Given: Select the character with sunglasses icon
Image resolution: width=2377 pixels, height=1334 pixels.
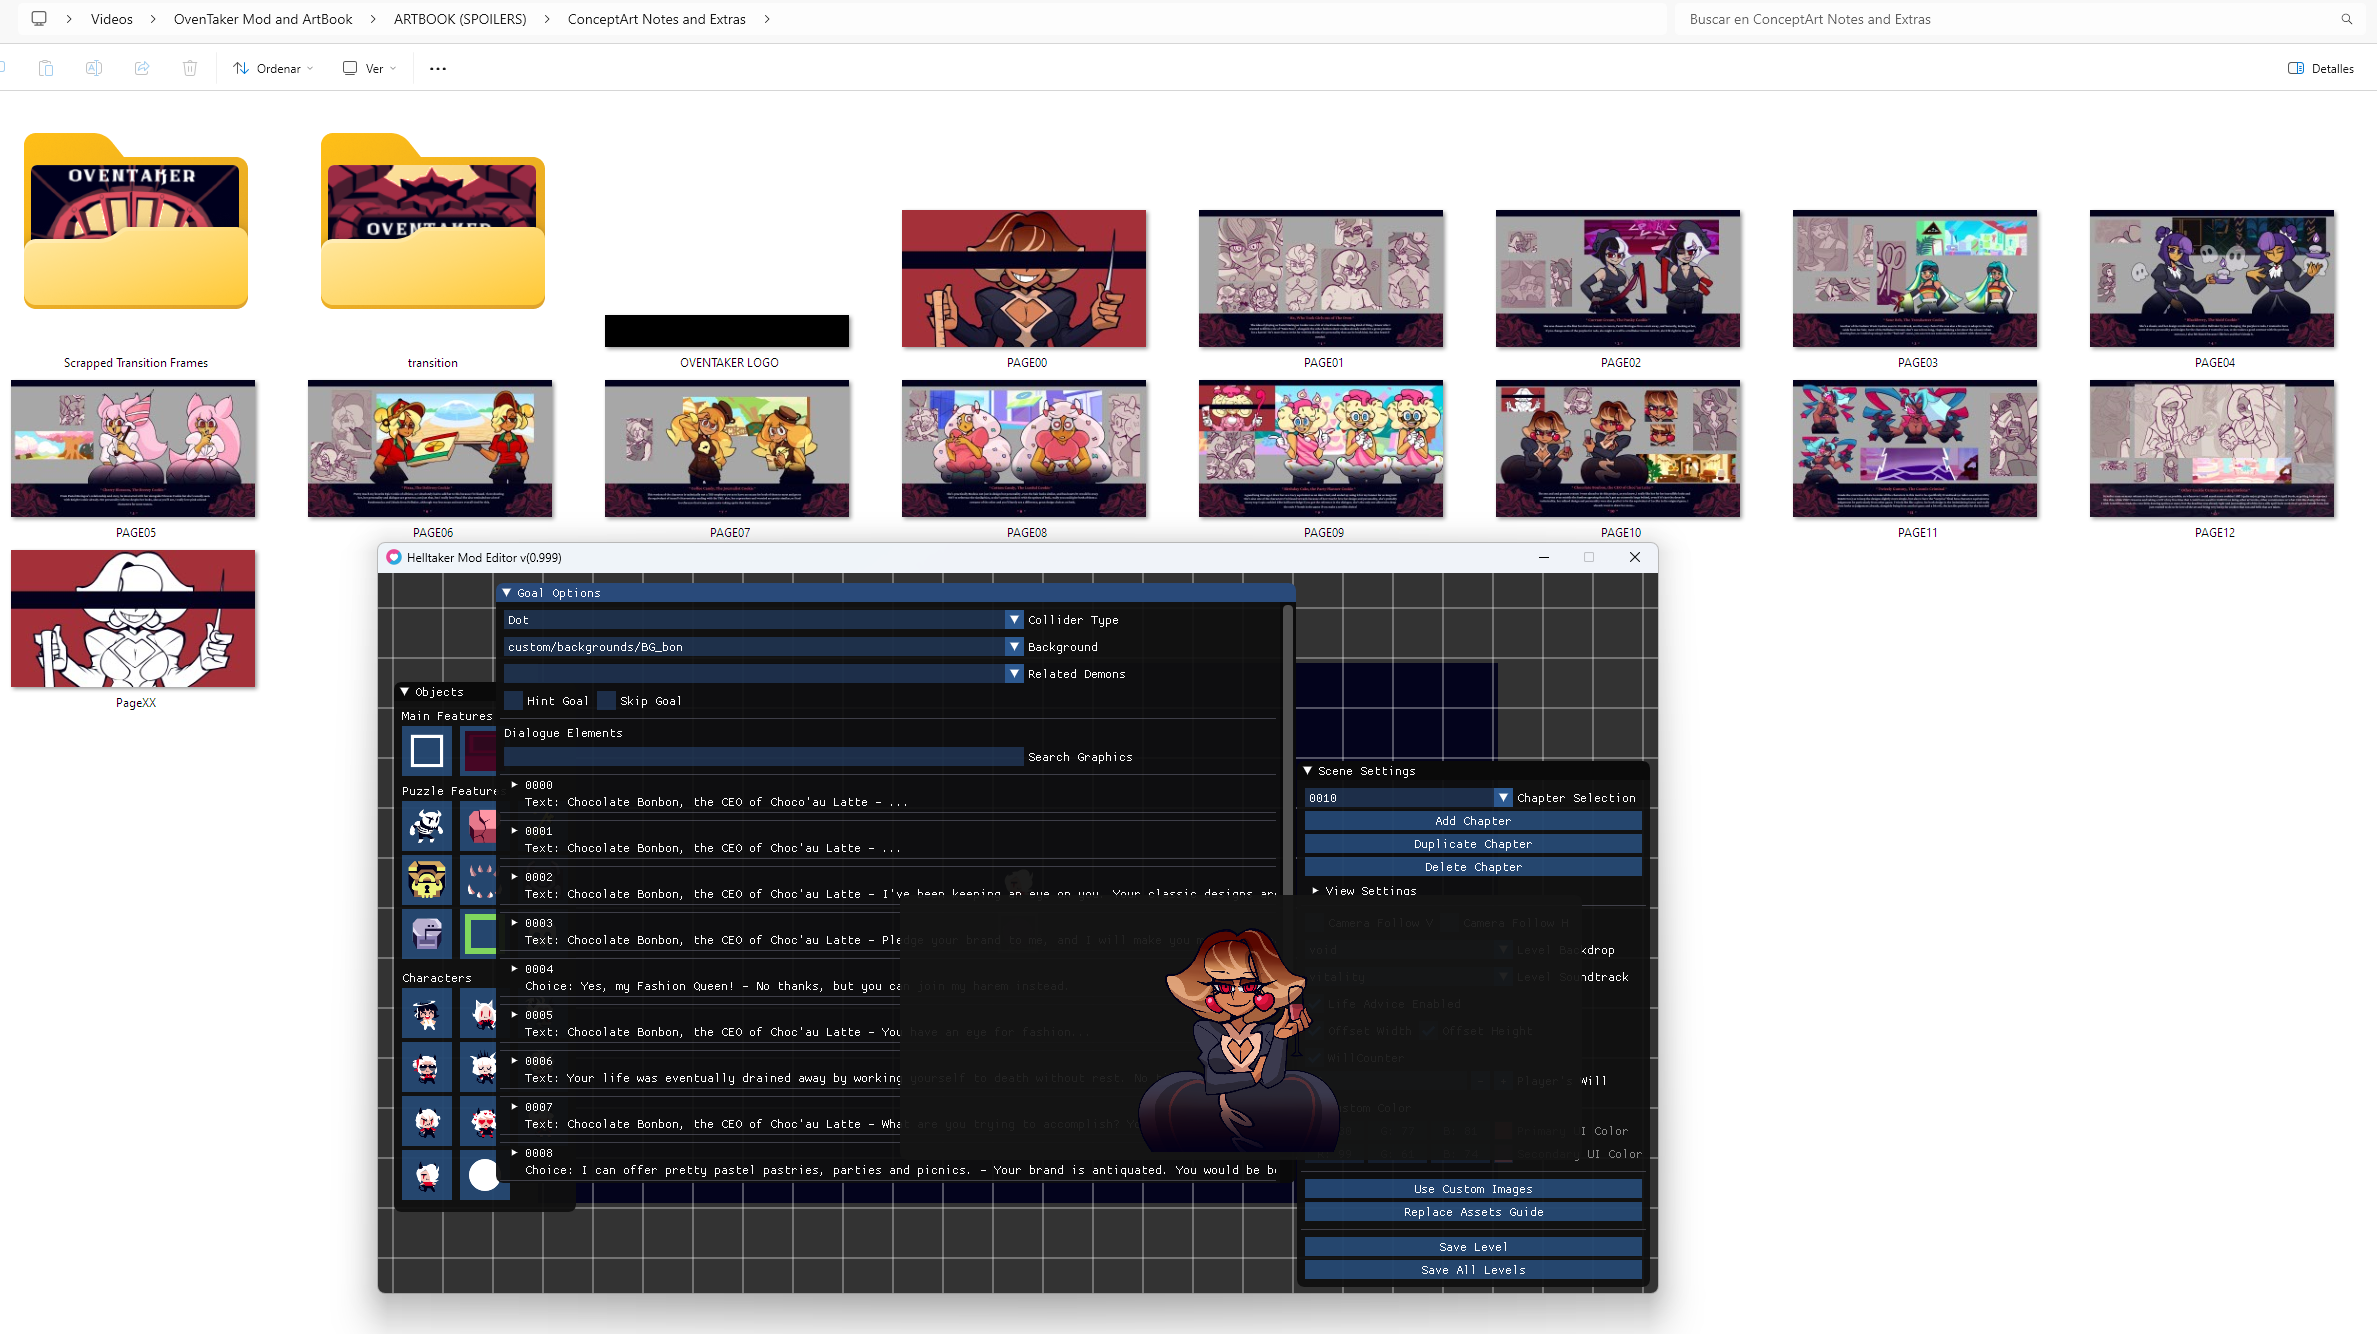Looking at the screenshot, I should tap(427, 1067).
